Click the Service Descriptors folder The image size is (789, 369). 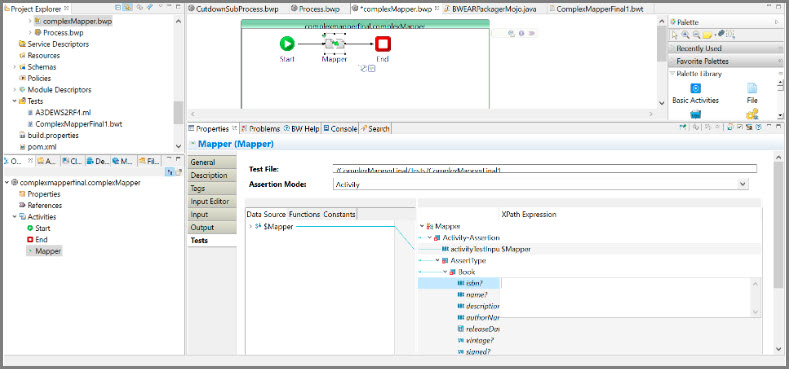point(53,44)
